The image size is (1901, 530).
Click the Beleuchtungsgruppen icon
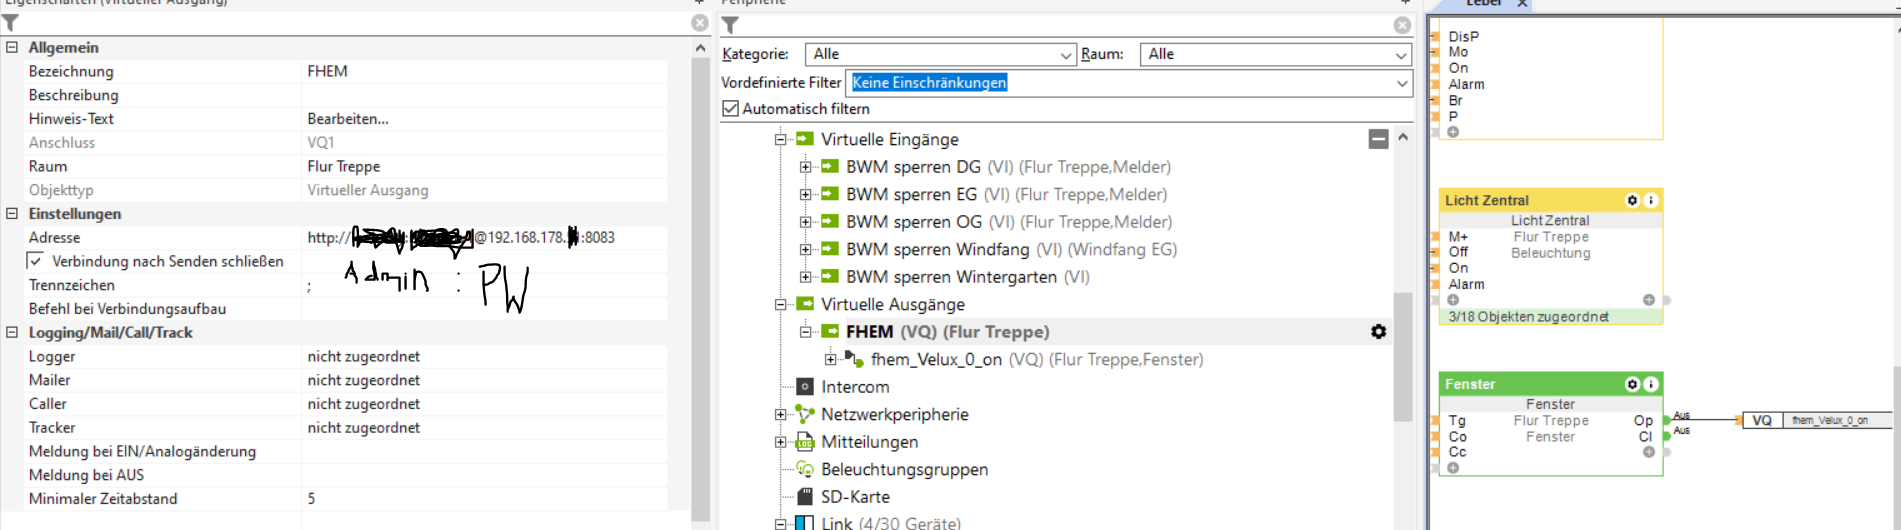click(x=805, y=469)
